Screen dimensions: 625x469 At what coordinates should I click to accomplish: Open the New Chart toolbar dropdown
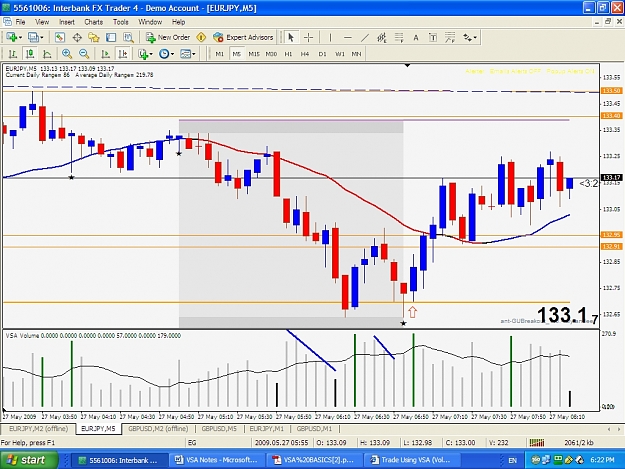[x=14, y=37]
